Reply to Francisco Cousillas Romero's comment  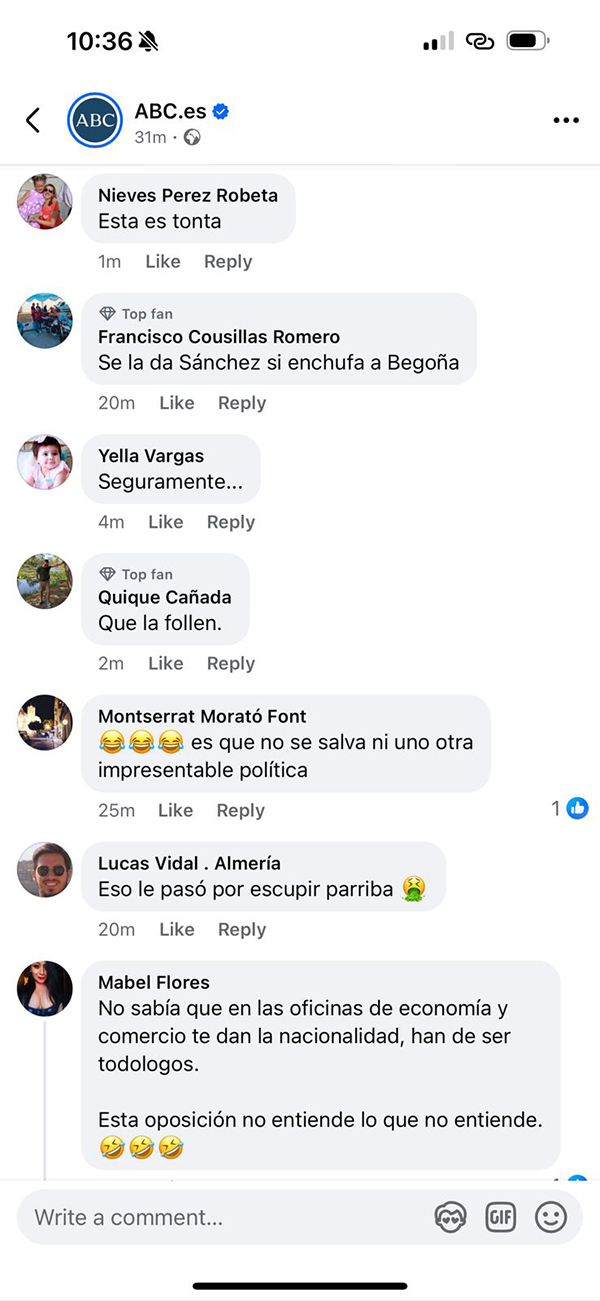pyautogui.click(x=242, y=402)
